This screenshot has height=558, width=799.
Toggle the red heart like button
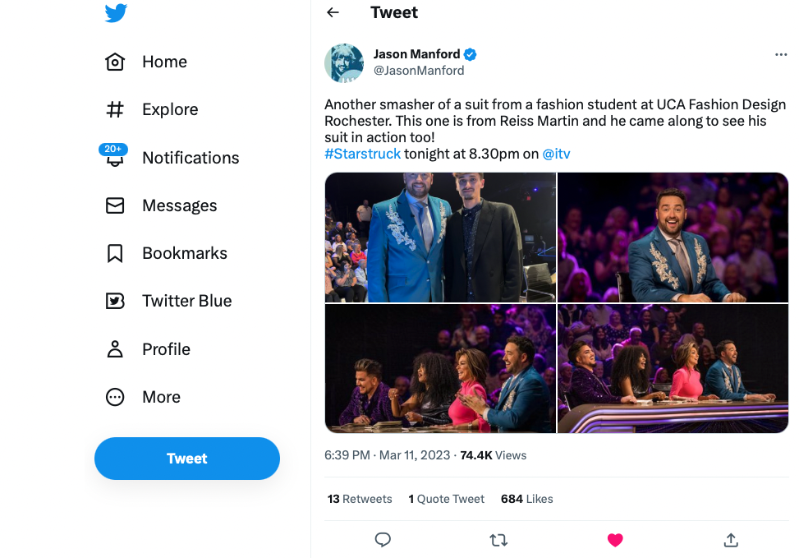(x=615, y=540)
